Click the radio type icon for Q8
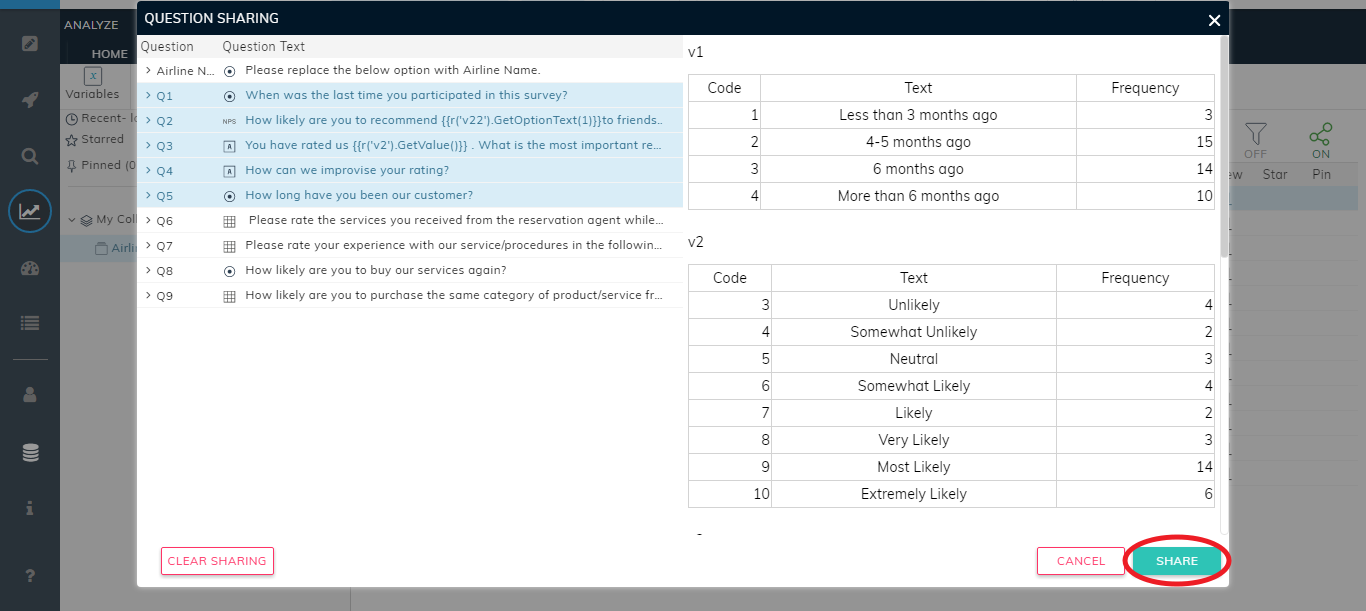The width and height of the screenshot is (1366, 611). pos(229,271)
